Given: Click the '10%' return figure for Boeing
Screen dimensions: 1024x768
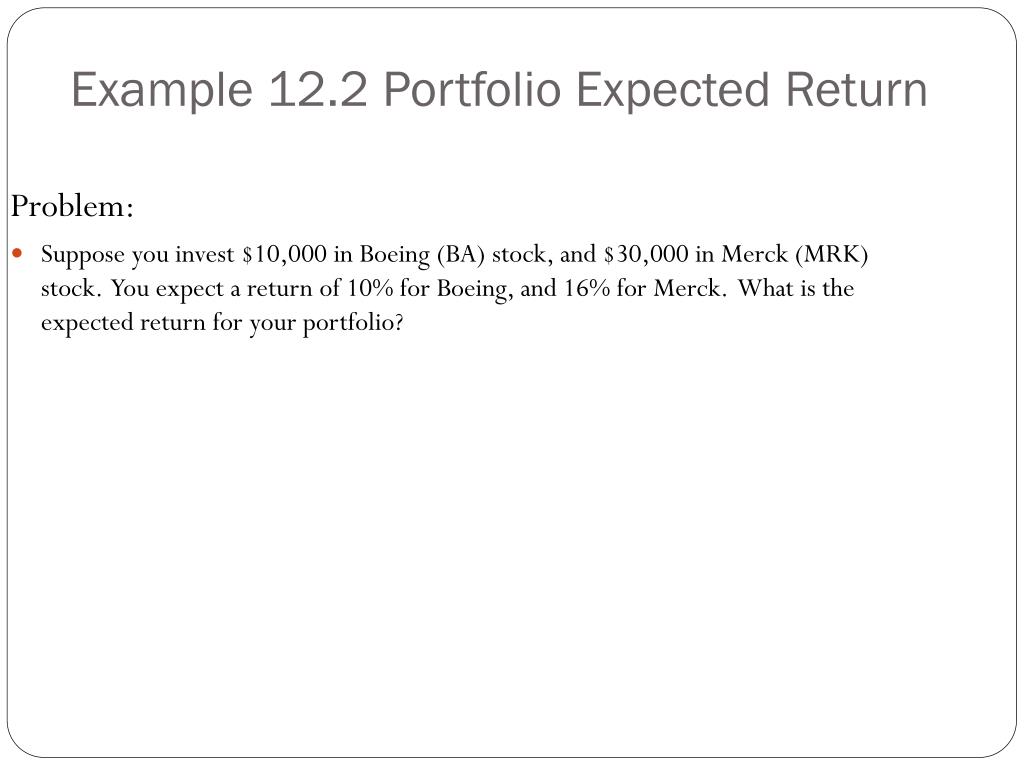Looking at the screenshot, I should pyautogui.click(x=370, y=288).
